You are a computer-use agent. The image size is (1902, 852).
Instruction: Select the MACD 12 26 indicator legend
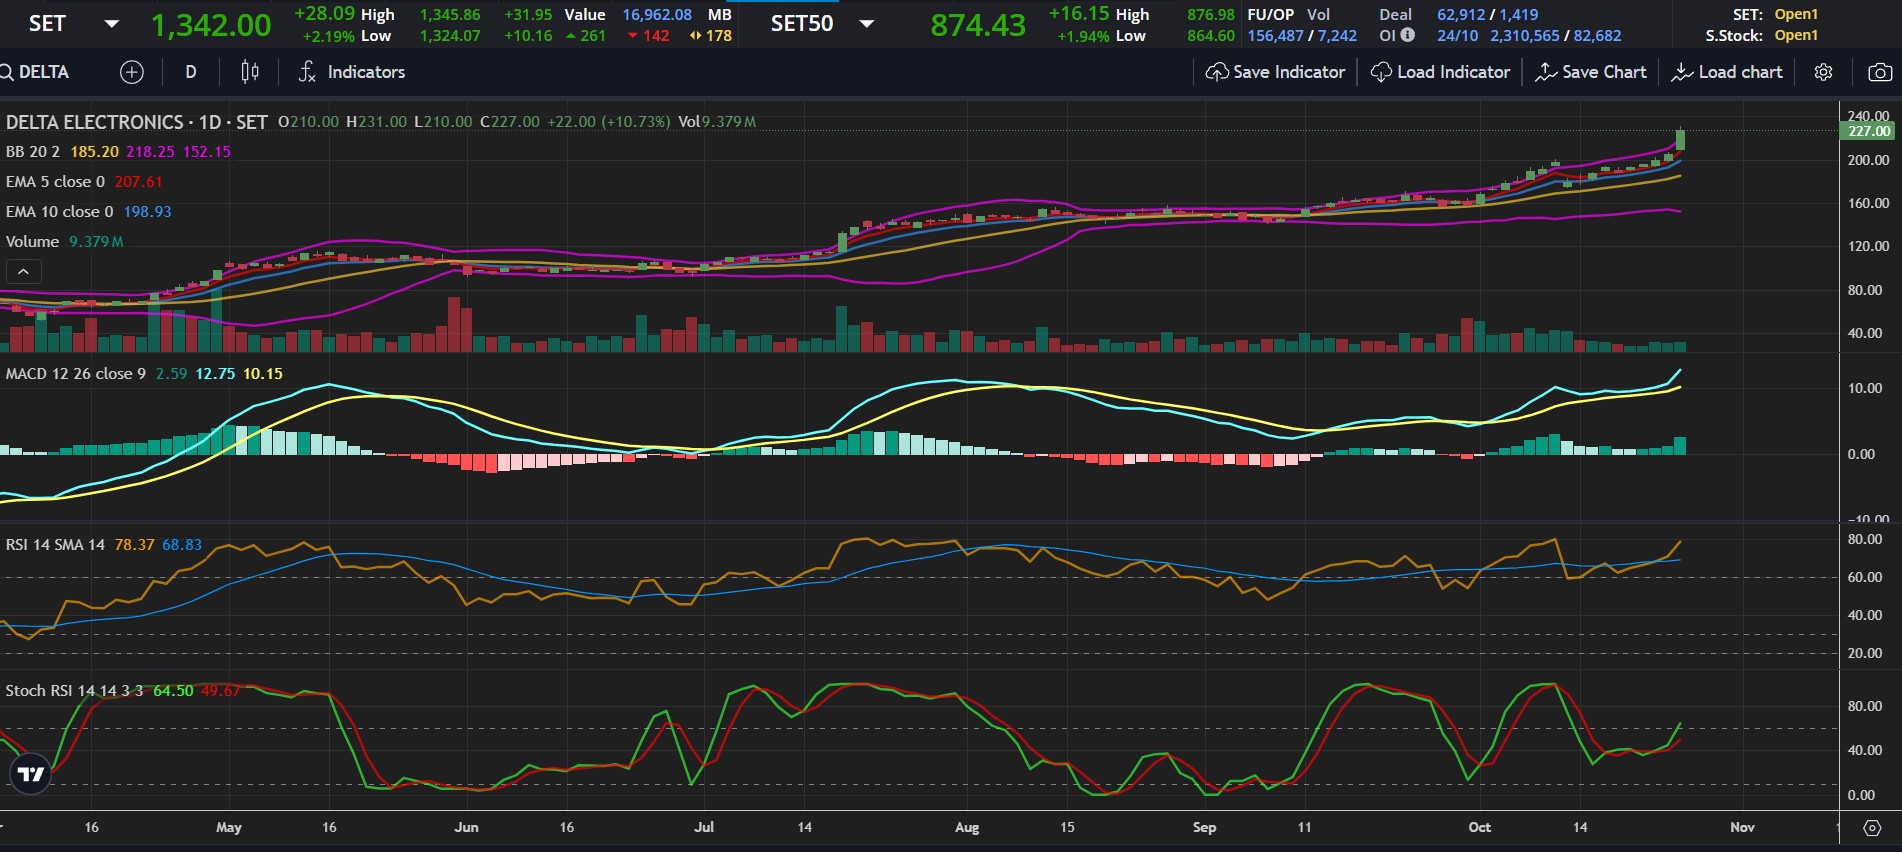coord(75,374)
